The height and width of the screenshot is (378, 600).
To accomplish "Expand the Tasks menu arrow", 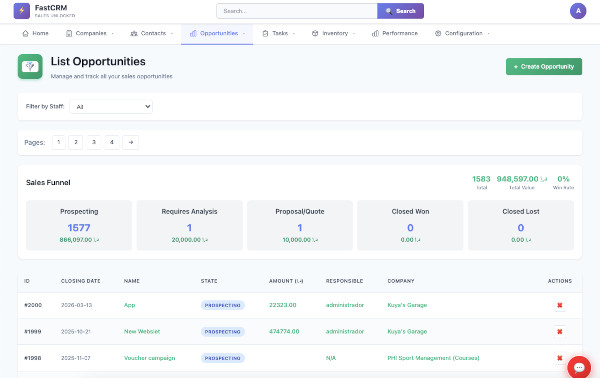I will tap(294, 34).
